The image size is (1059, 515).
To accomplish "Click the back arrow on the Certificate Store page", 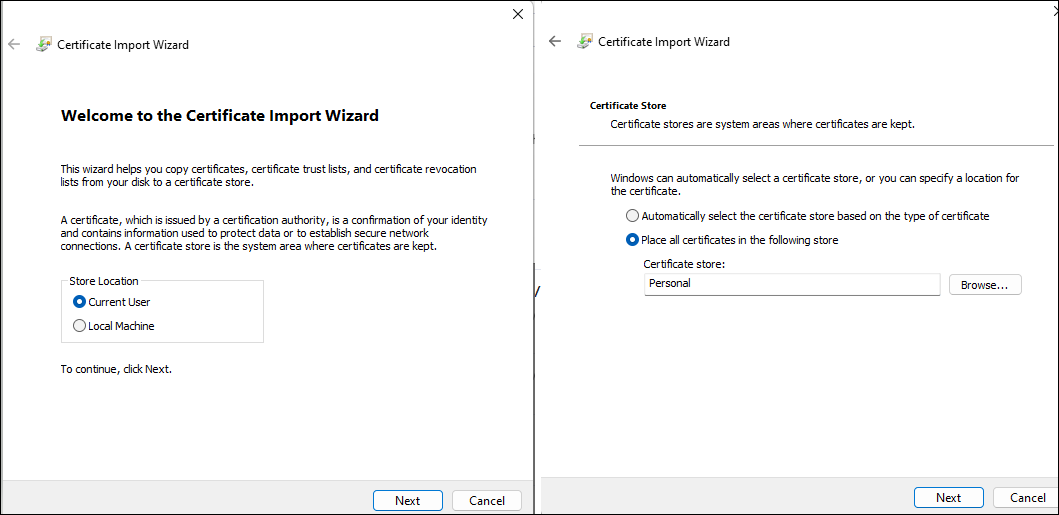I will click(x=555, y=41).
